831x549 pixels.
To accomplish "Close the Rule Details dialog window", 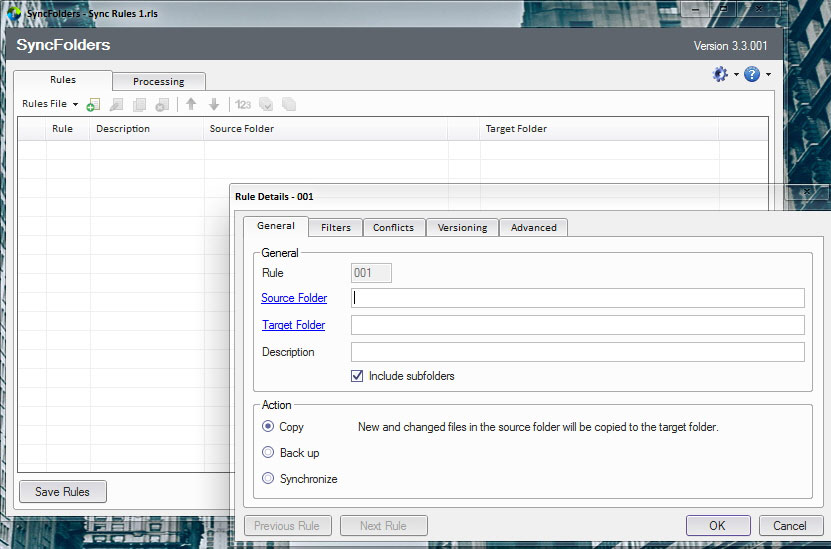I will pos(807,191).
